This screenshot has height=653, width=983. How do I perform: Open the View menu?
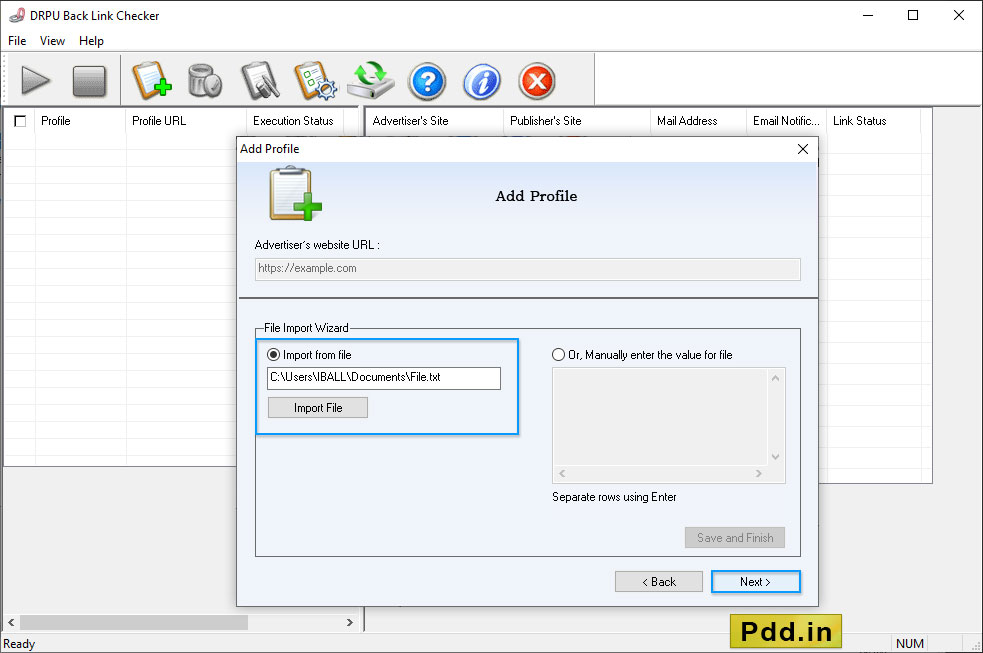52,41
